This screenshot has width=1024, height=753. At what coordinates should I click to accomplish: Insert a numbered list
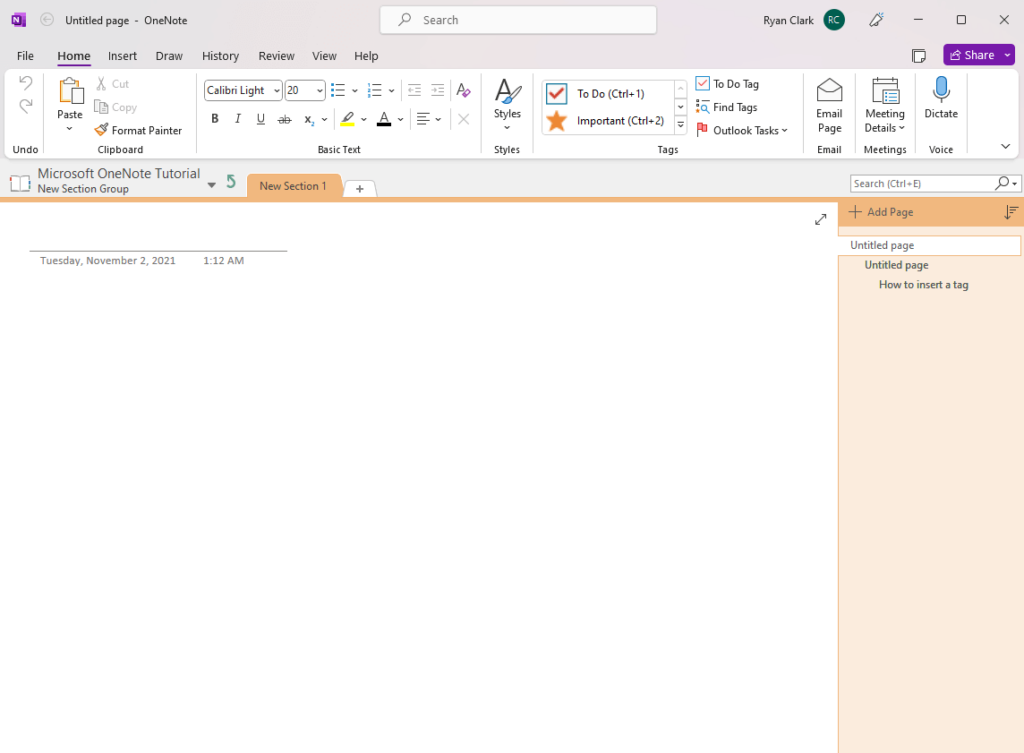click(x=374, y=90)
